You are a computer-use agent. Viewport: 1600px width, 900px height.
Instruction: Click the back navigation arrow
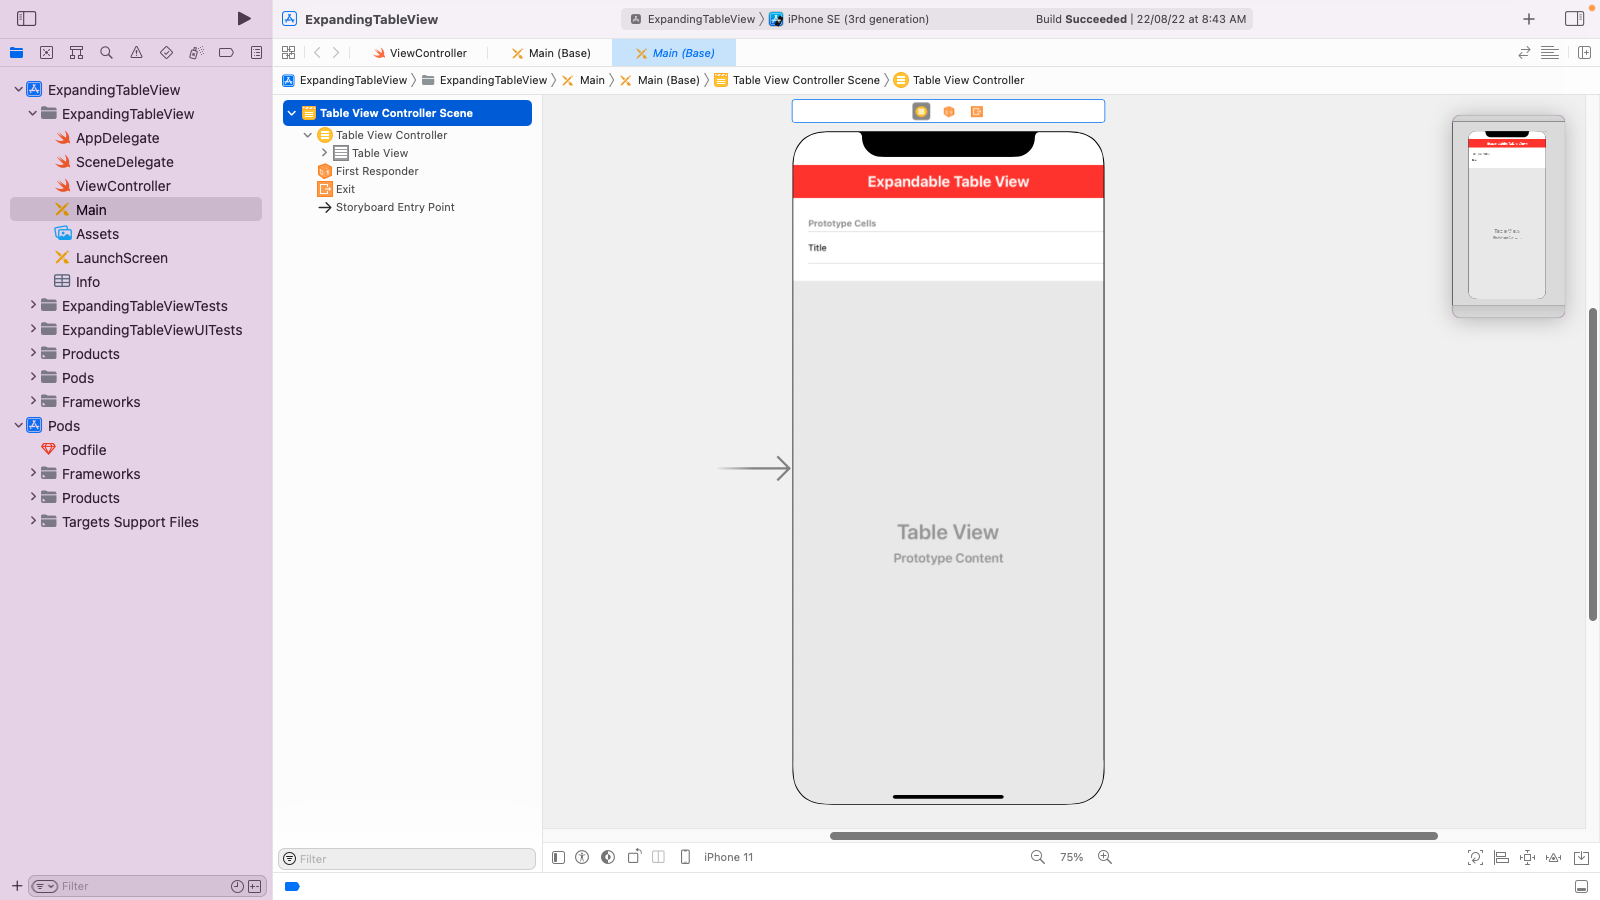coord(316,52)
